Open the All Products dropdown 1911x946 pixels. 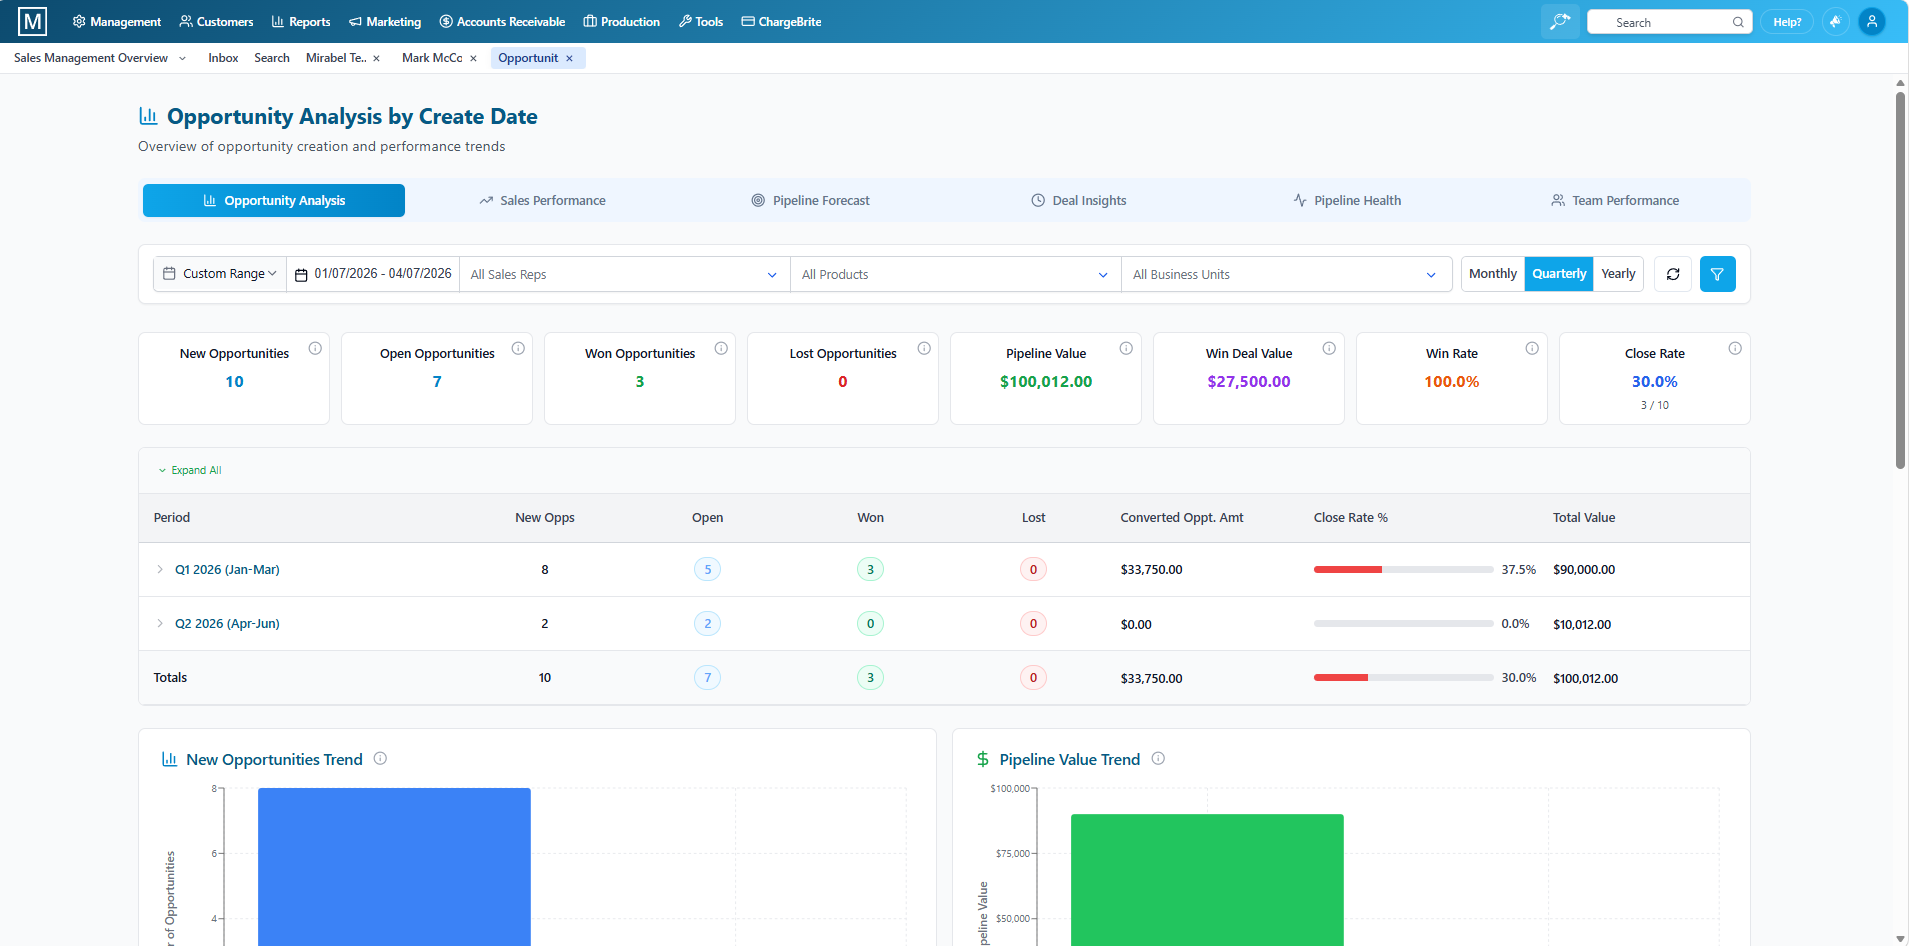pos(955,274)
